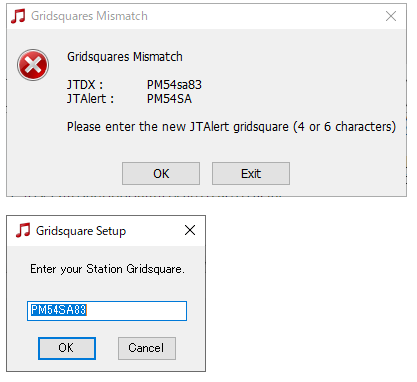Cancel the Gridsquare Setup dialog
This screenshot has height=382, width=417.
click(x=147, y=348)
